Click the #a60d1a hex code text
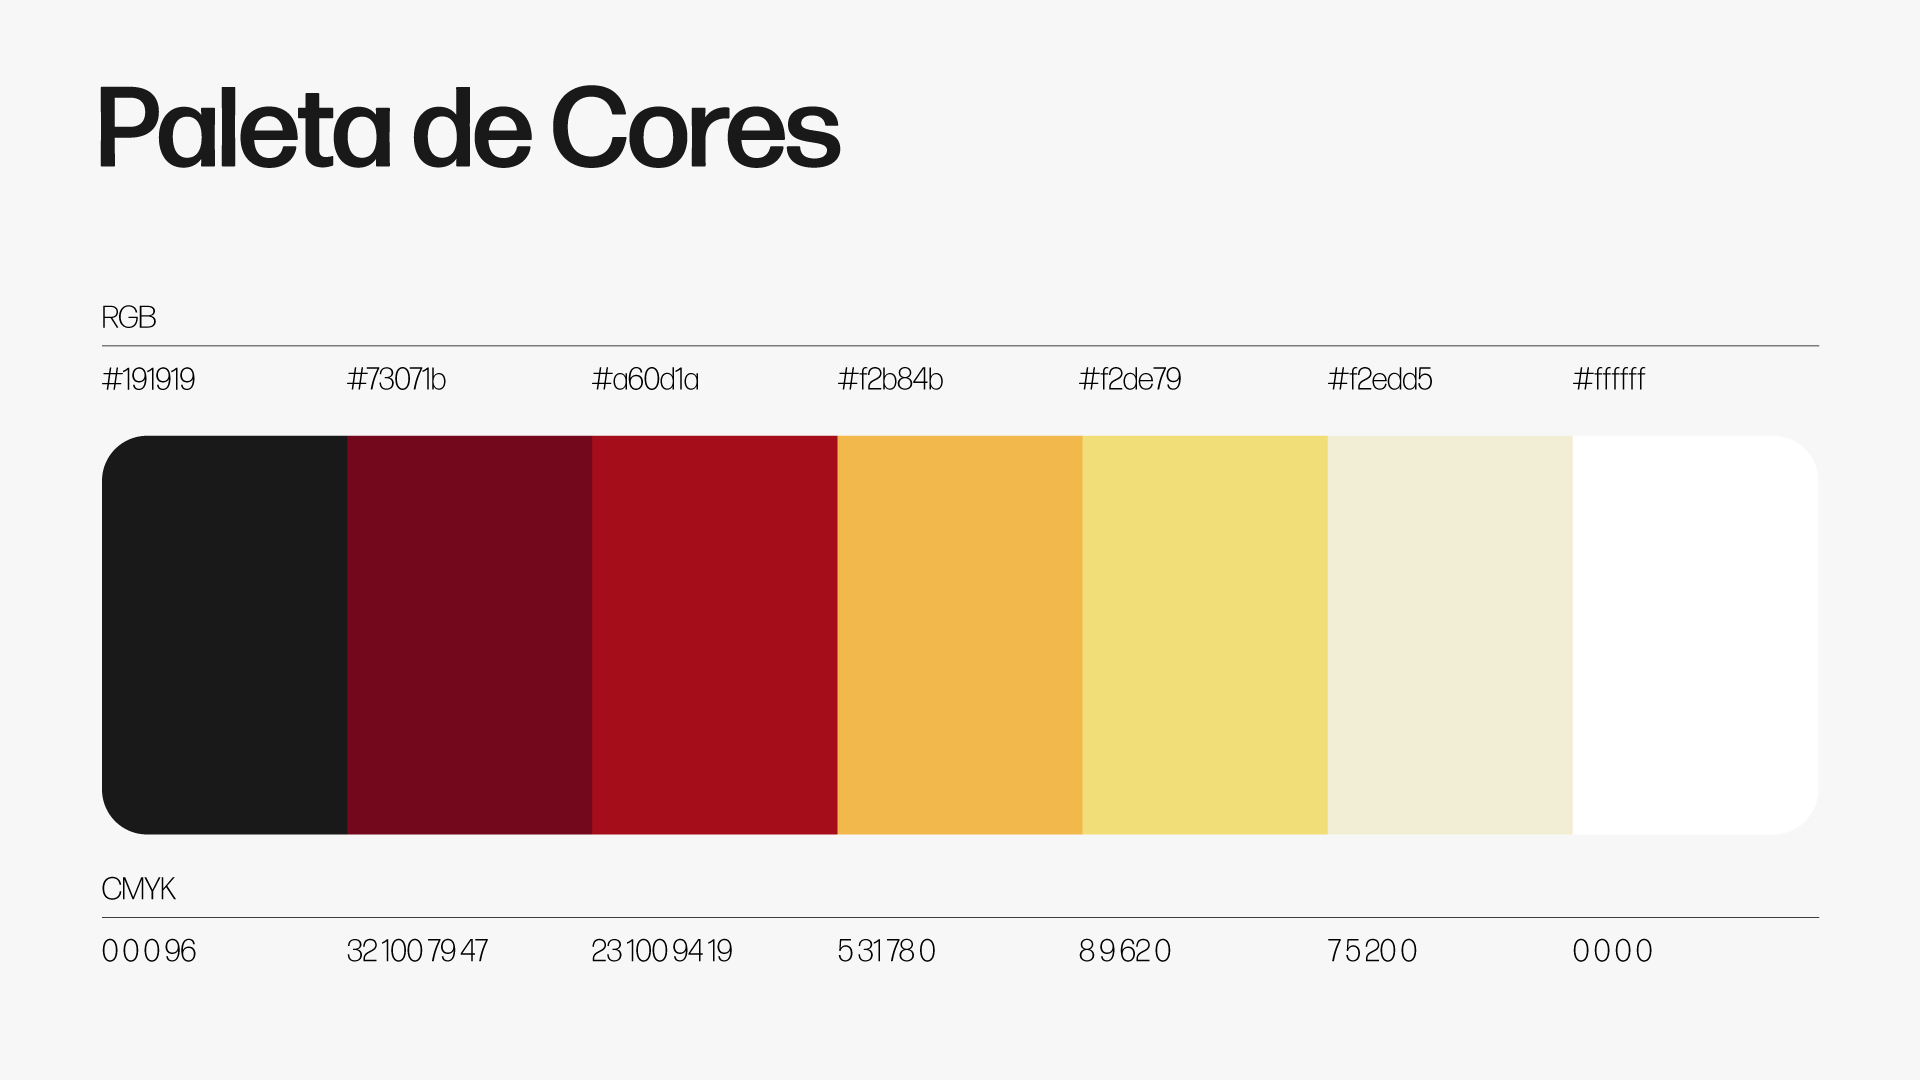 pyautogui.click(x=645, y=379)
